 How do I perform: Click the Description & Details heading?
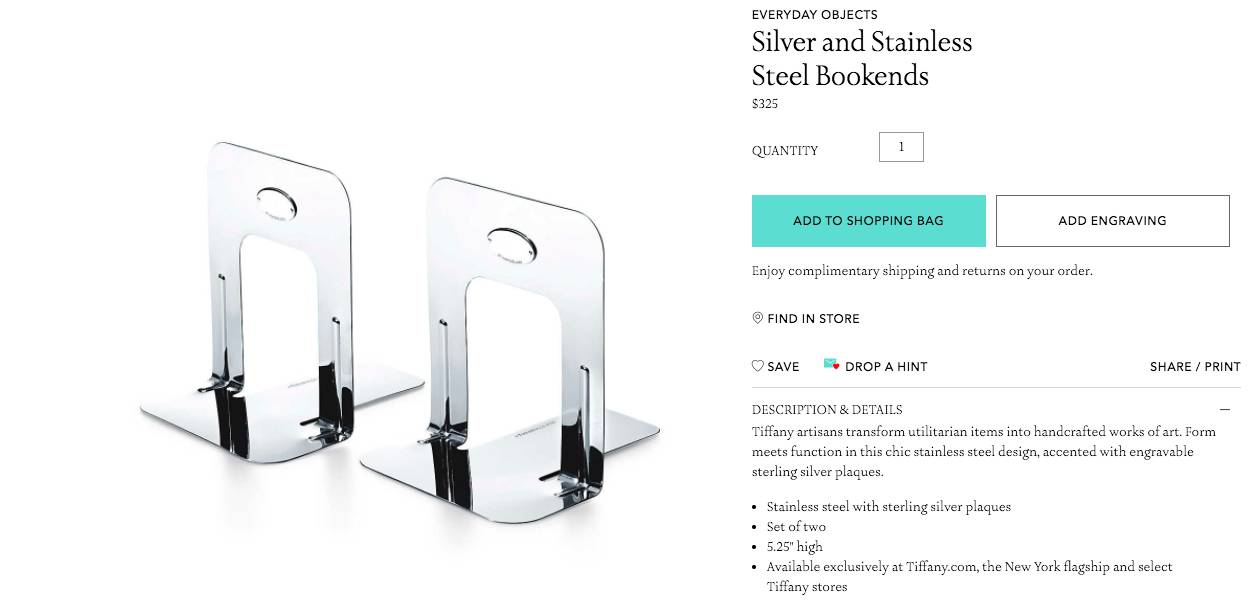(827, 410)
